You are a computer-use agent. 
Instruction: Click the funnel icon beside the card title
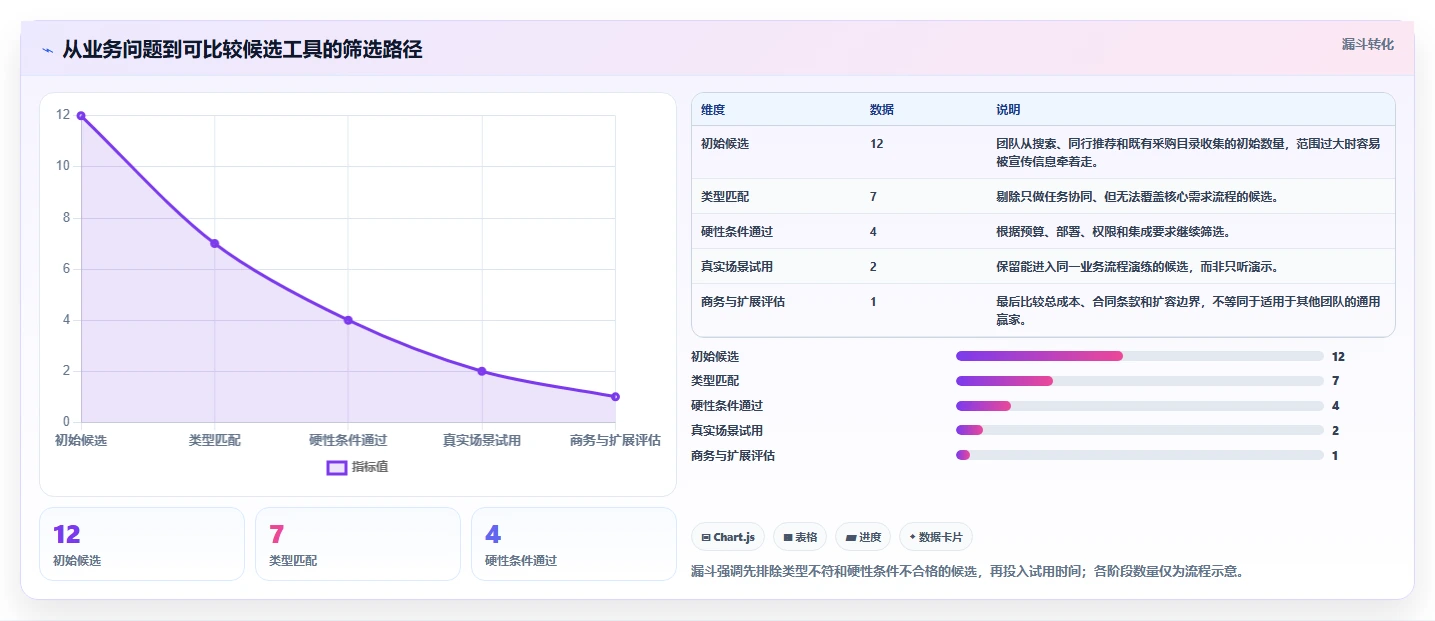pos(47,50)
